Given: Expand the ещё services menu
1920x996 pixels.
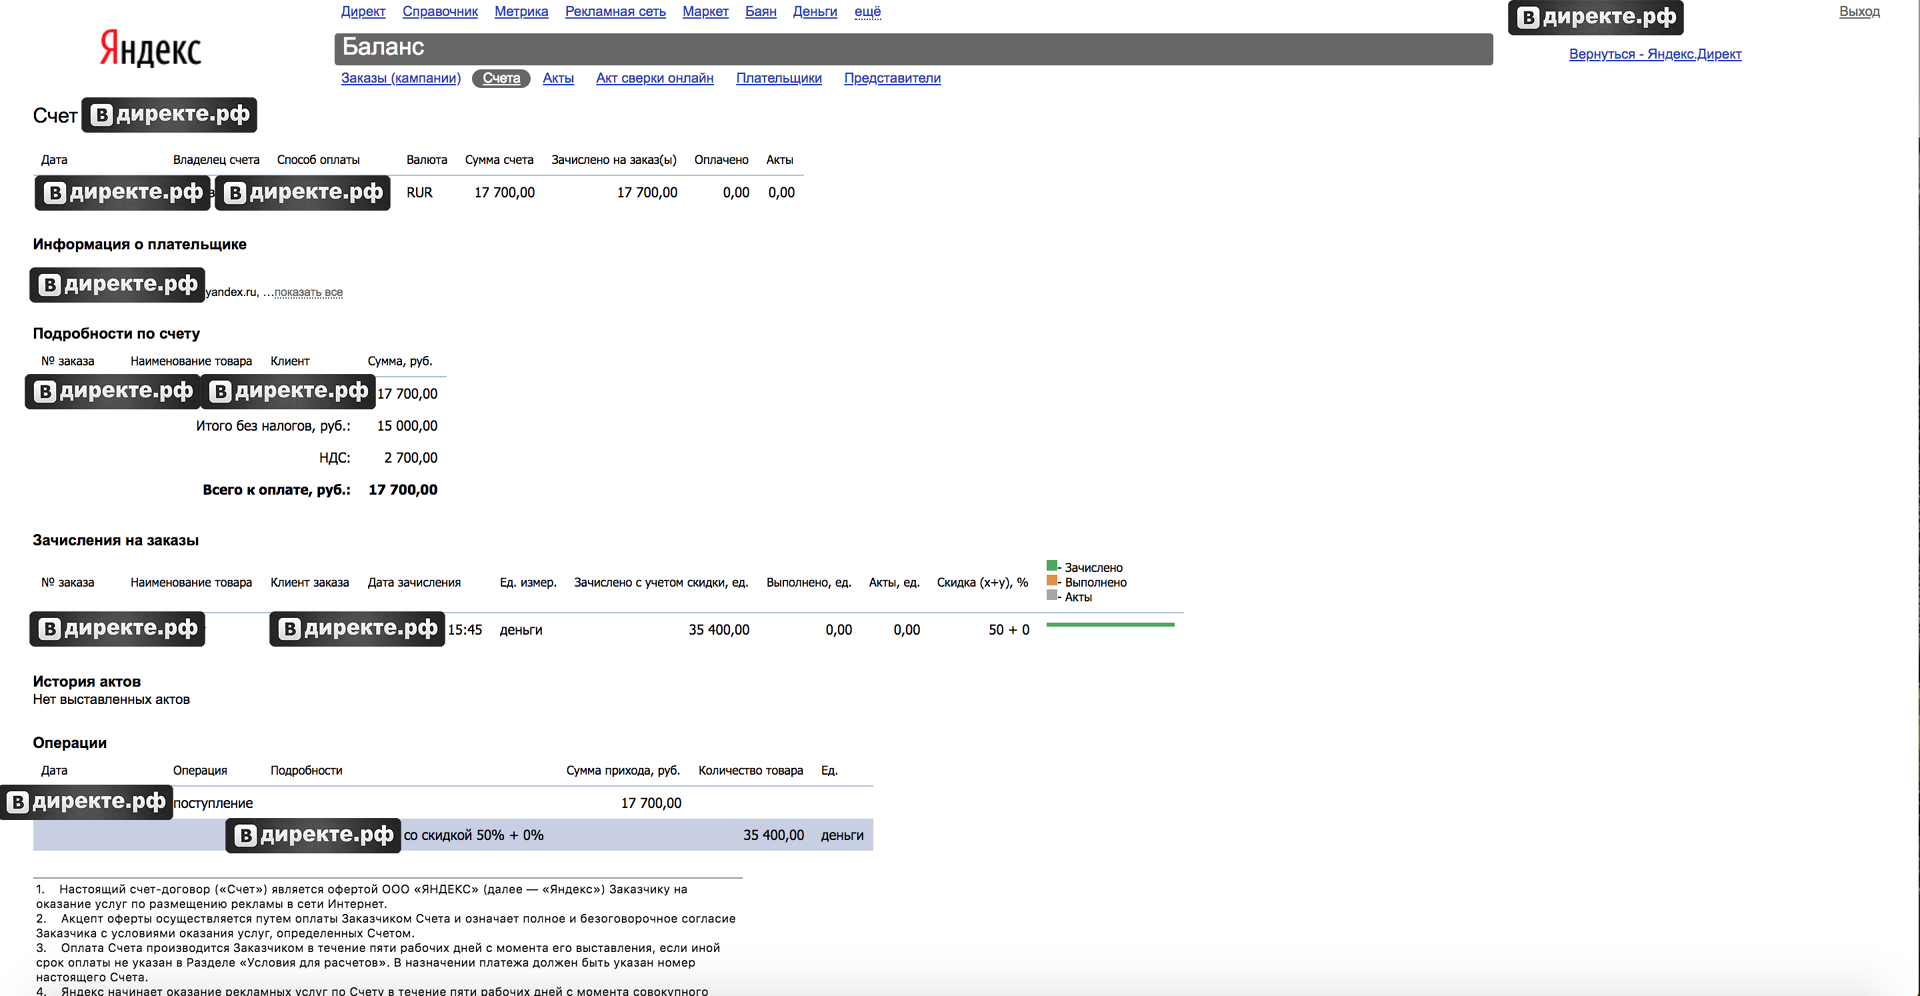Looking at the screenshot, I should (x=867, y=12).
